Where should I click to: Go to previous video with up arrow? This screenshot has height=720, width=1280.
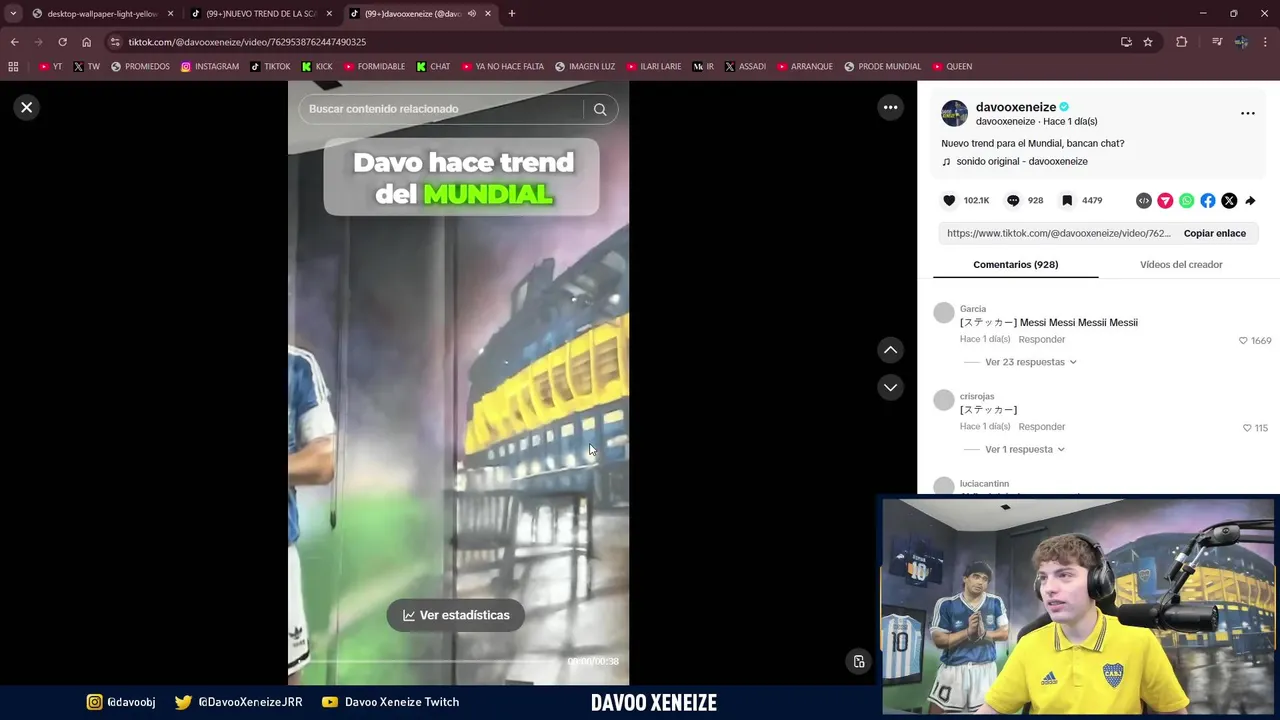click(x=890, y=350)
